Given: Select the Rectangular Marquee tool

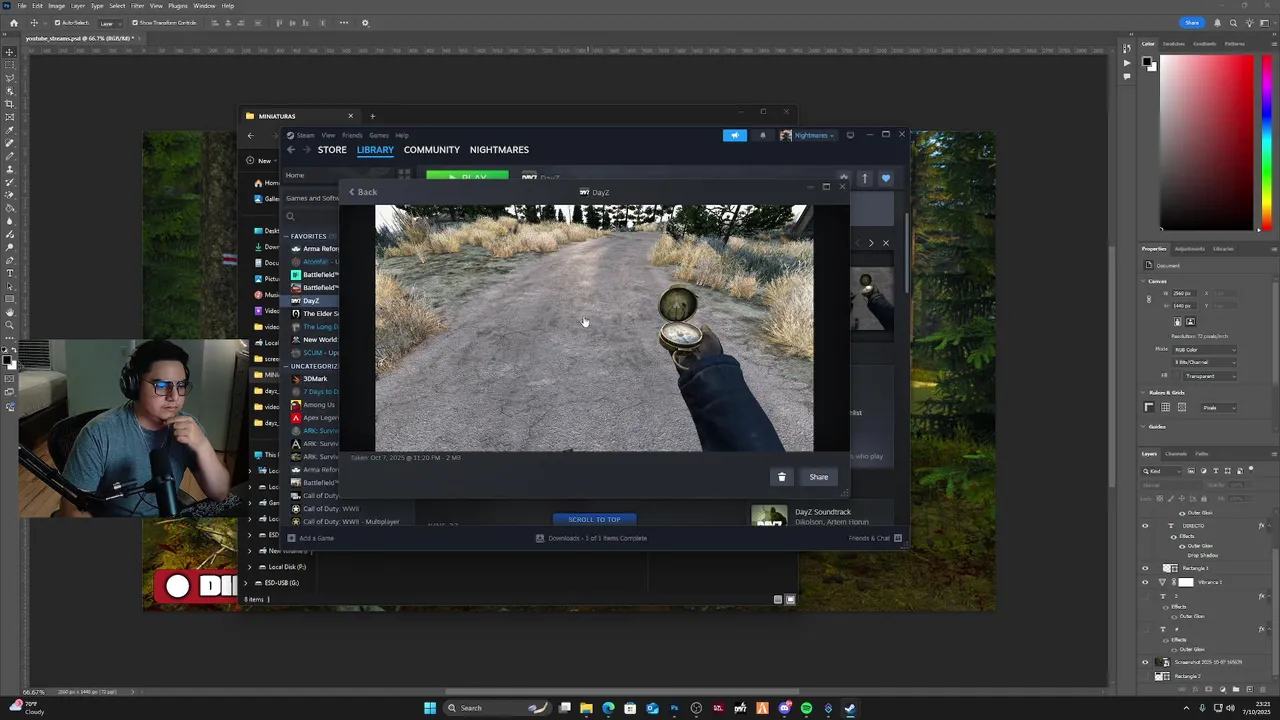Looking at the screenshot, I should [10, 65].
